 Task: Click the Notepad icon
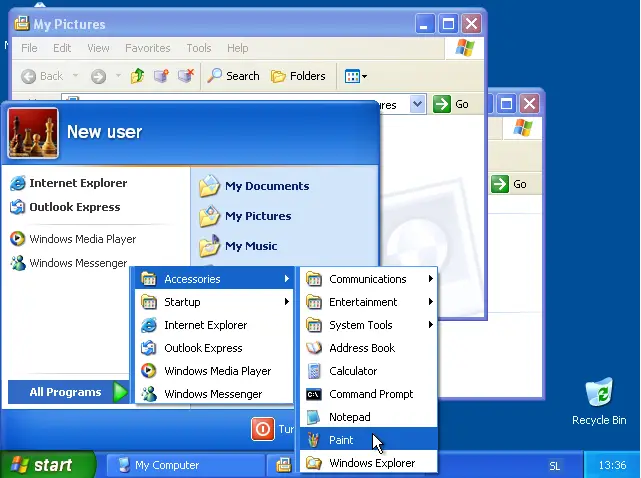click(313, 417)
